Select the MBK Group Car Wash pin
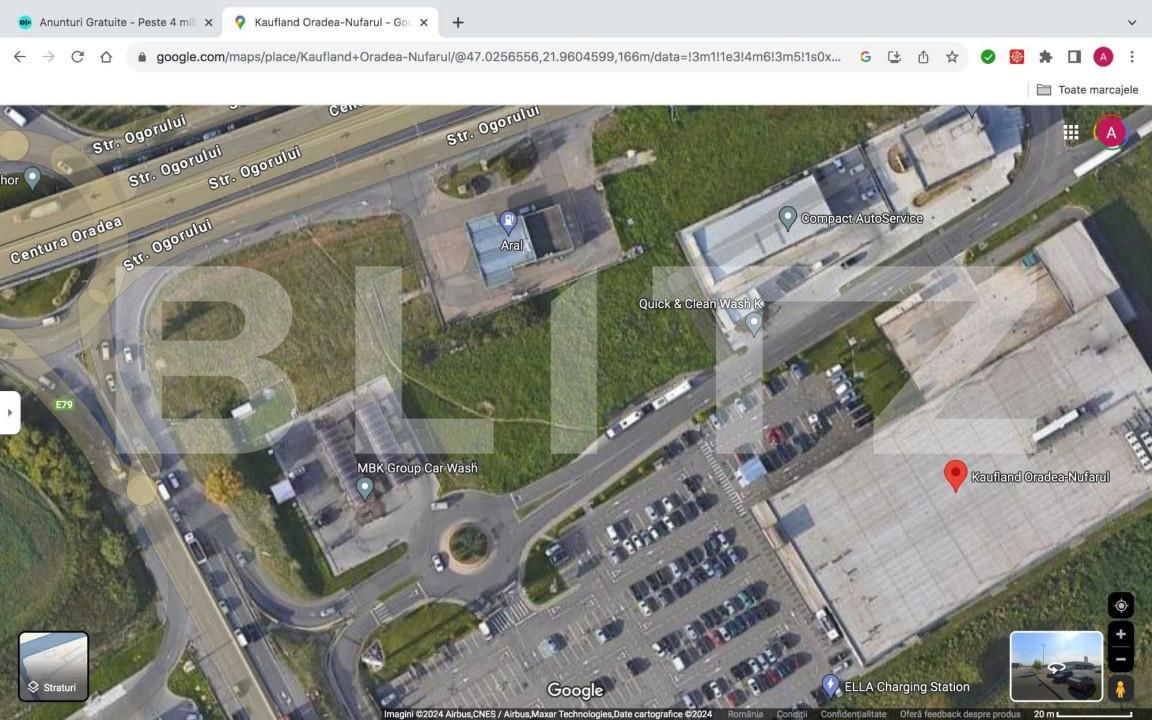This screenshot has width=1152, height=720. (364, 488)
